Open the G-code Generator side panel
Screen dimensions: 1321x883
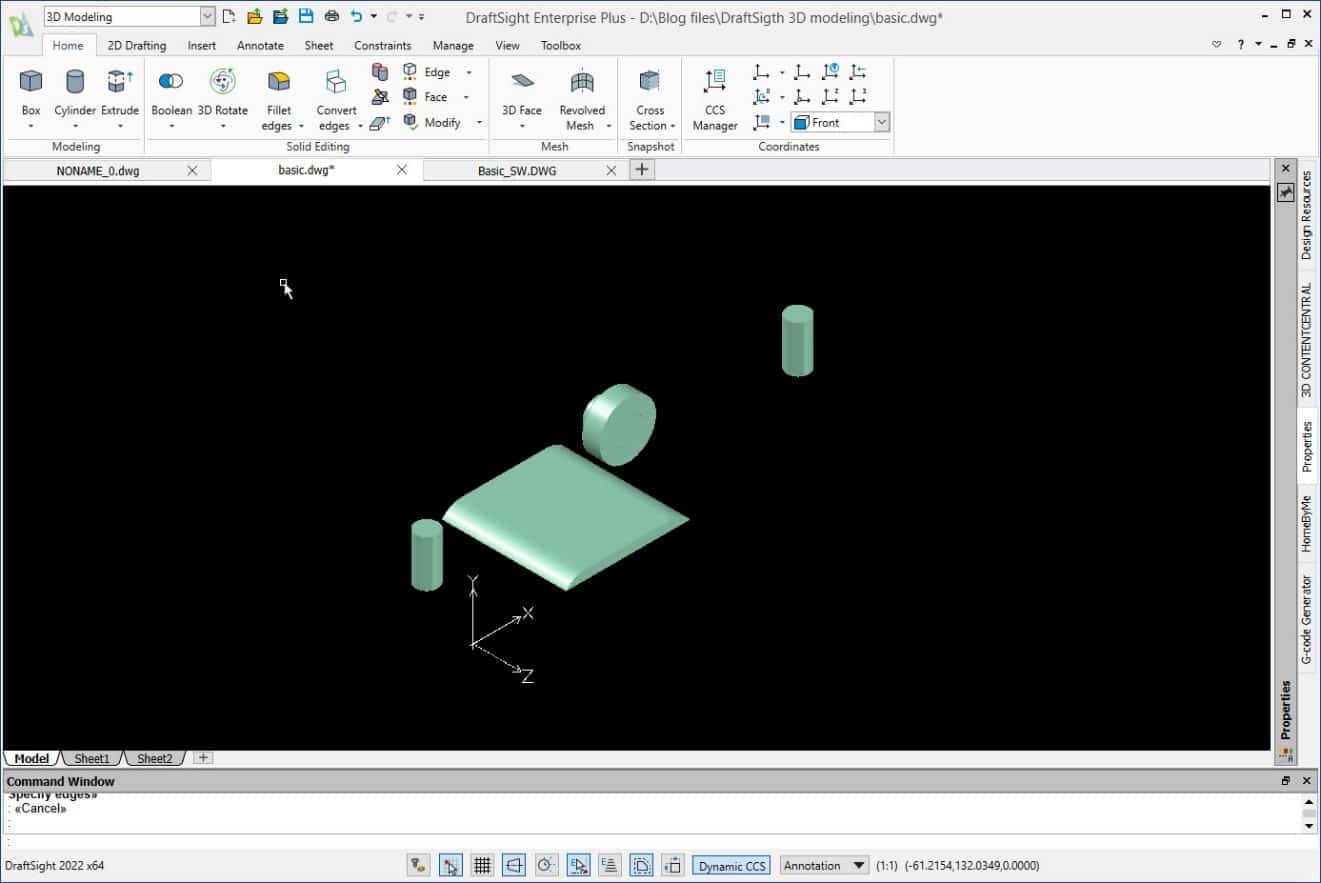tap(1306, 619)
